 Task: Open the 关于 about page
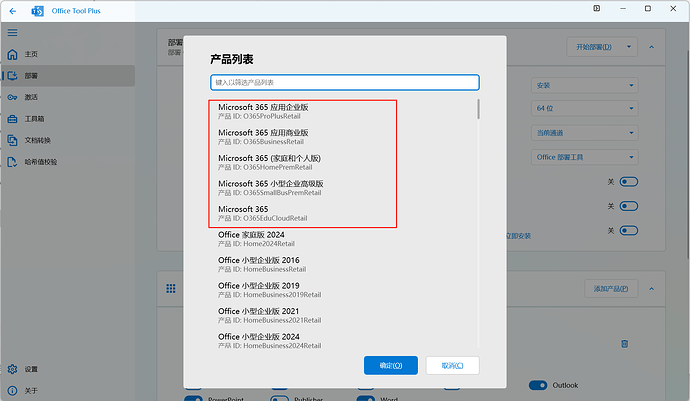68,391
